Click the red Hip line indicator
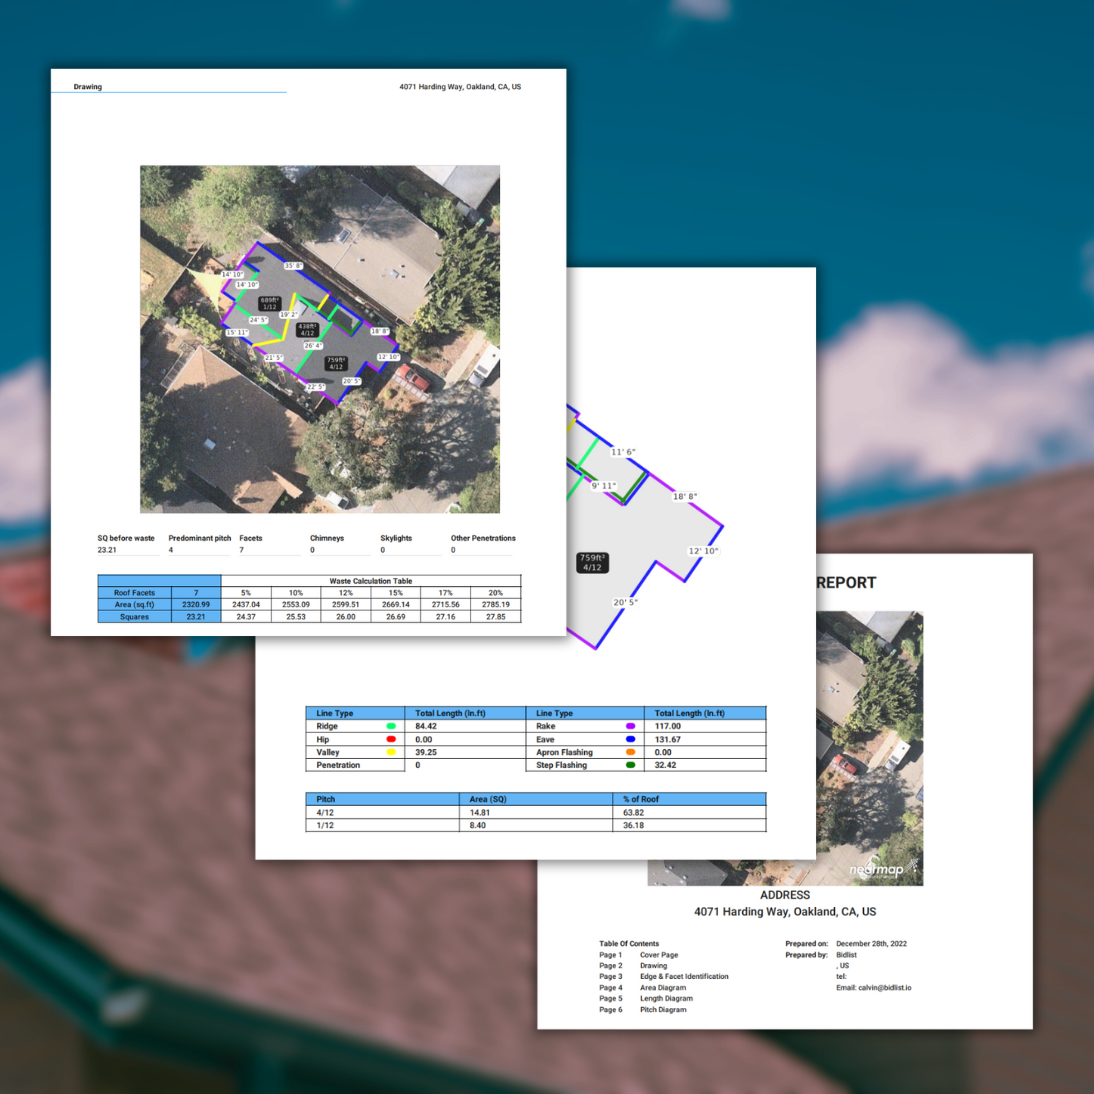This screenshot has height=1094, width=1094. coord(390,739)
